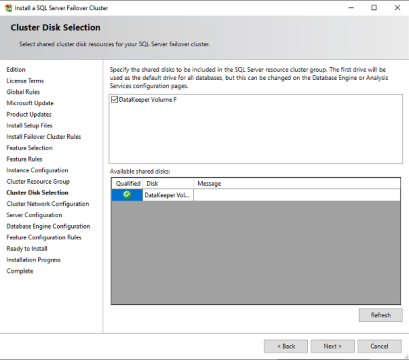Proceed with the Next button

pyautogui.click(x=332, y=346)
